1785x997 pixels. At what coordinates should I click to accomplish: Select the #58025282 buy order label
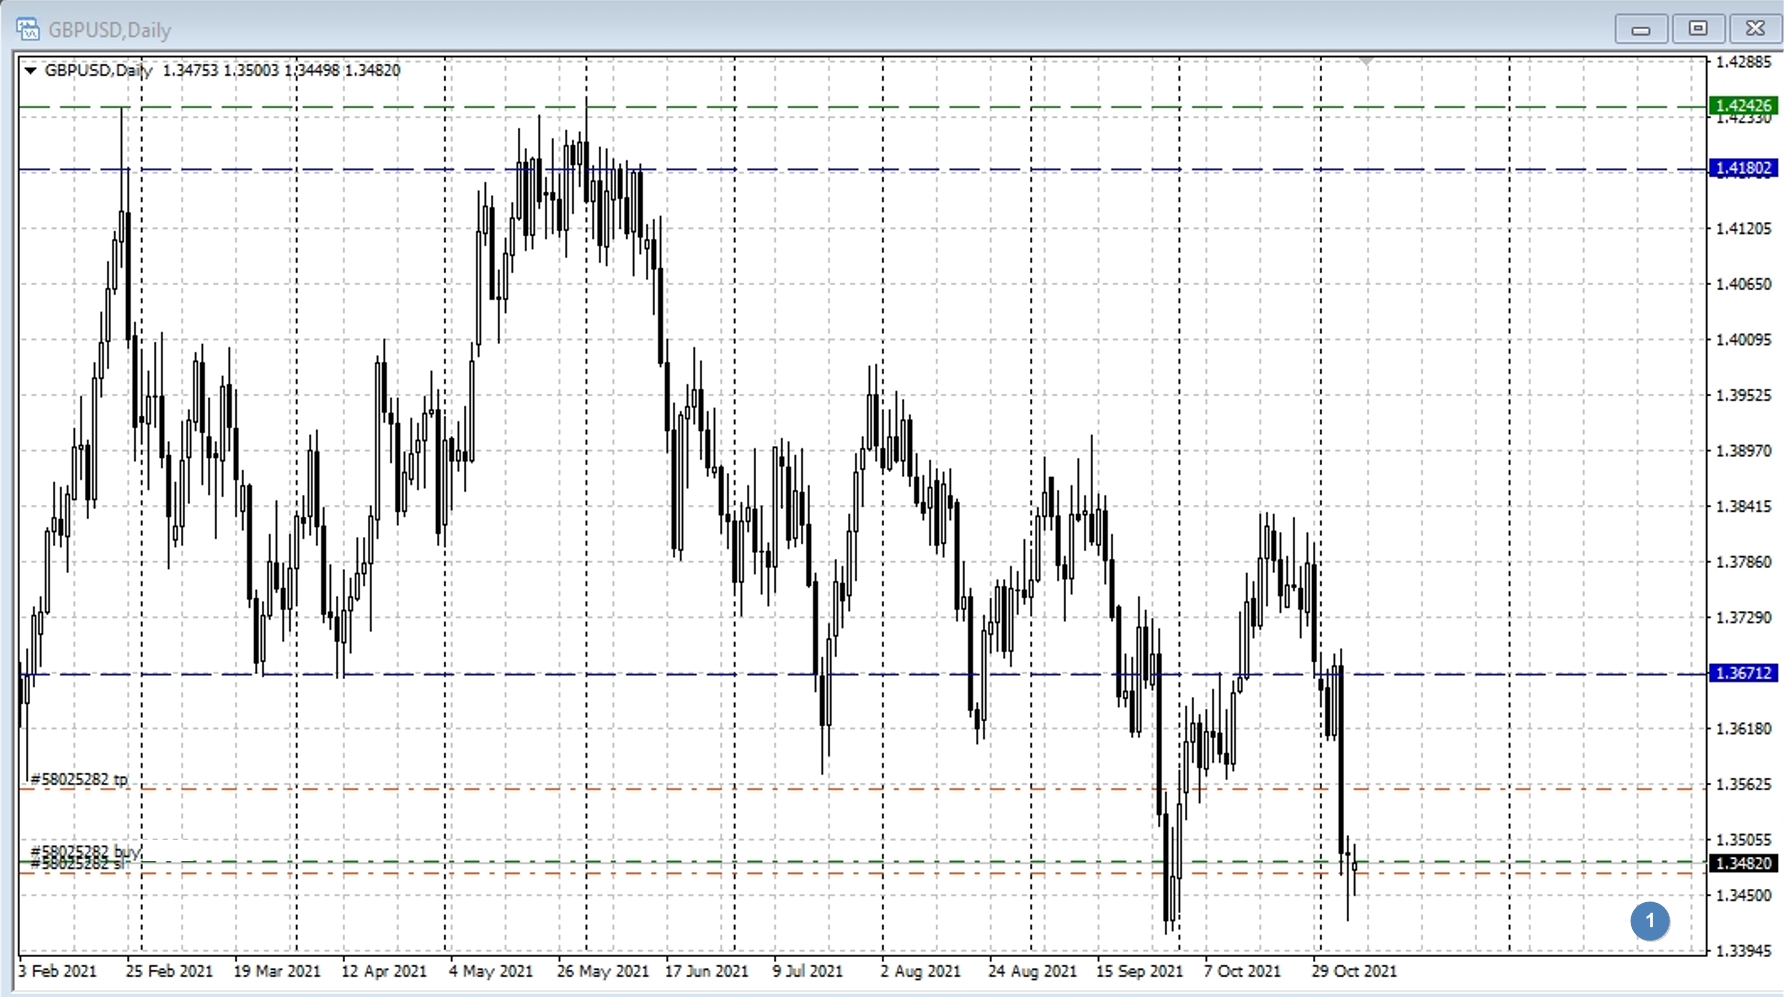tap(85, 851)
